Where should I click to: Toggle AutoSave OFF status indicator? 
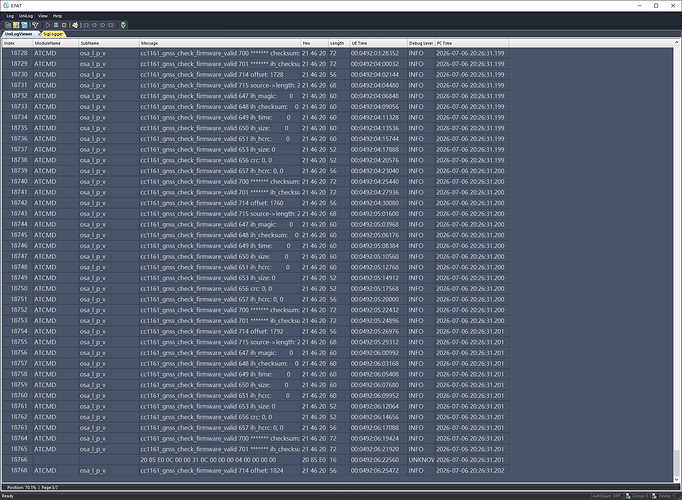pyautogui.click(x=606, y=496)
